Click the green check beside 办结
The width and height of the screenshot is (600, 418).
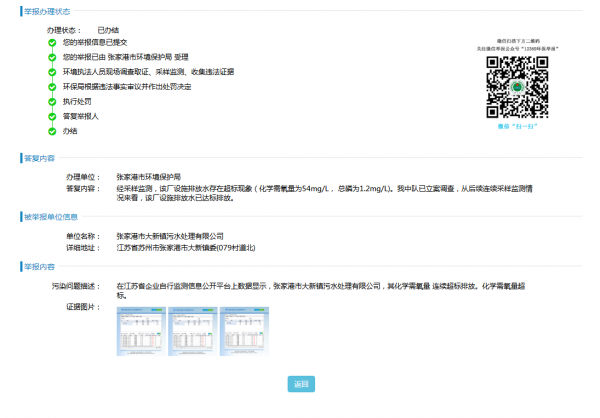coord(52,131)
